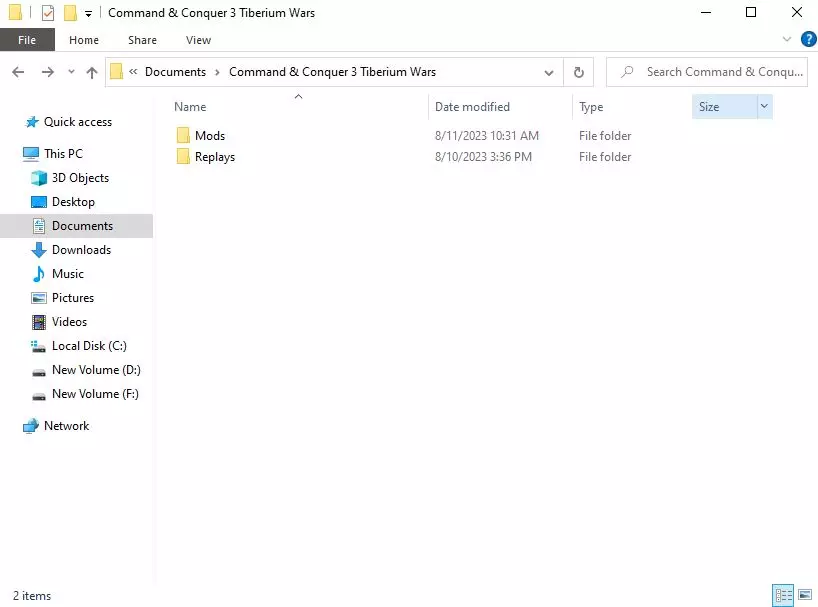
Task: Click the New folder quick access icon
Action: tap(70, 13)
